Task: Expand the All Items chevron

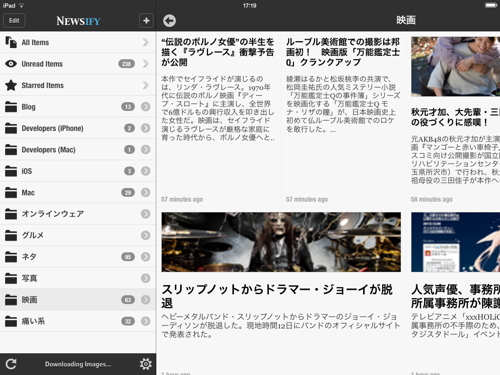Action: point(146,42)
